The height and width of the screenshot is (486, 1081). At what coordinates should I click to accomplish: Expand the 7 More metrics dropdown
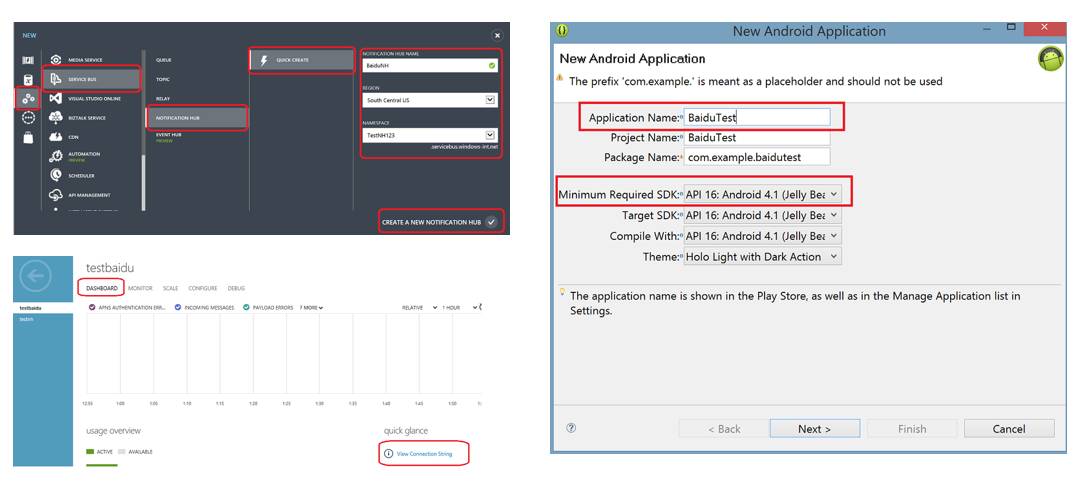(x=312, y=307)
